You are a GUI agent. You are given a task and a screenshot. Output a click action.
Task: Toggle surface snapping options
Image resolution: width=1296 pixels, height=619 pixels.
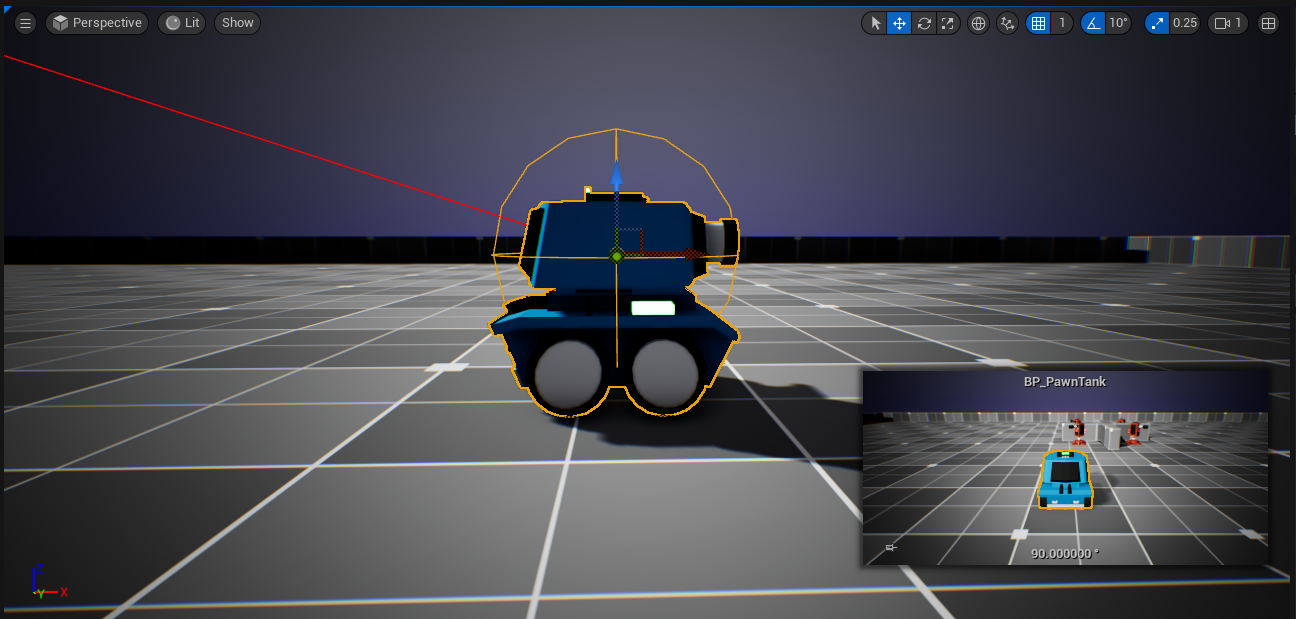1008,23
